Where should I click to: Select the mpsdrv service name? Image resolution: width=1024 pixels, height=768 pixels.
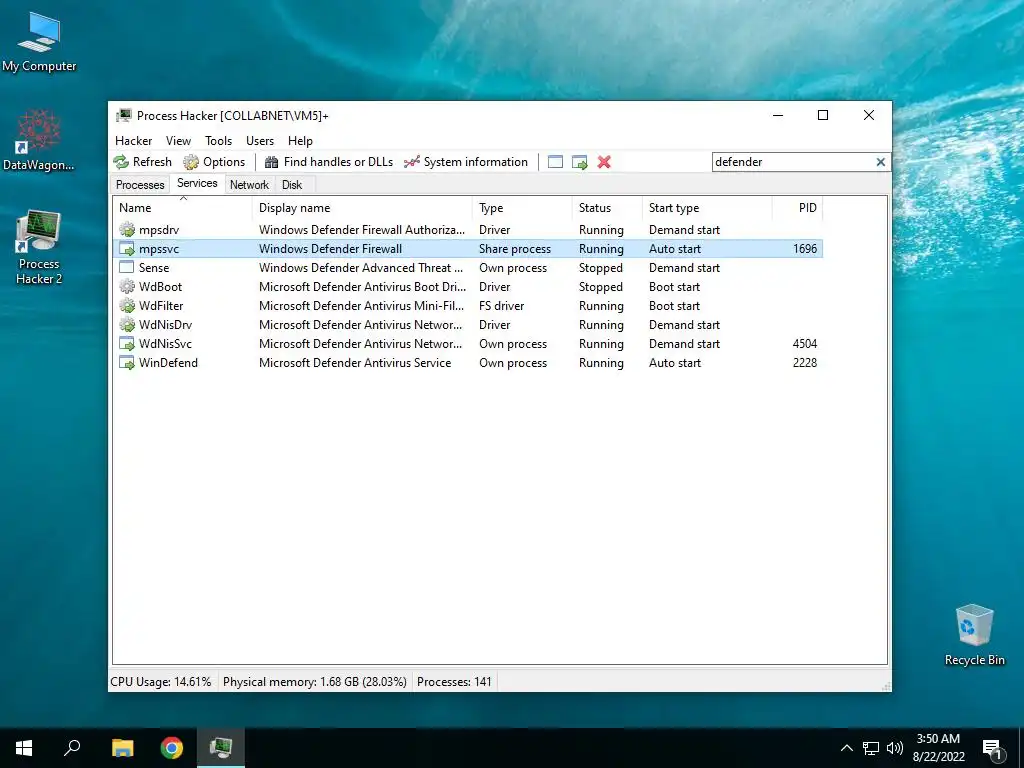159,230
